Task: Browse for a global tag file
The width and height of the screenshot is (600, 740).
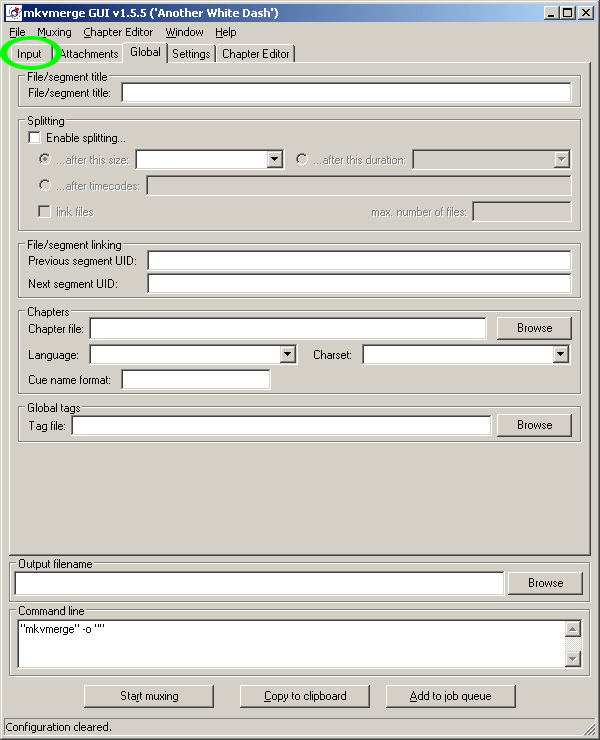Action: tap(534, 425)
